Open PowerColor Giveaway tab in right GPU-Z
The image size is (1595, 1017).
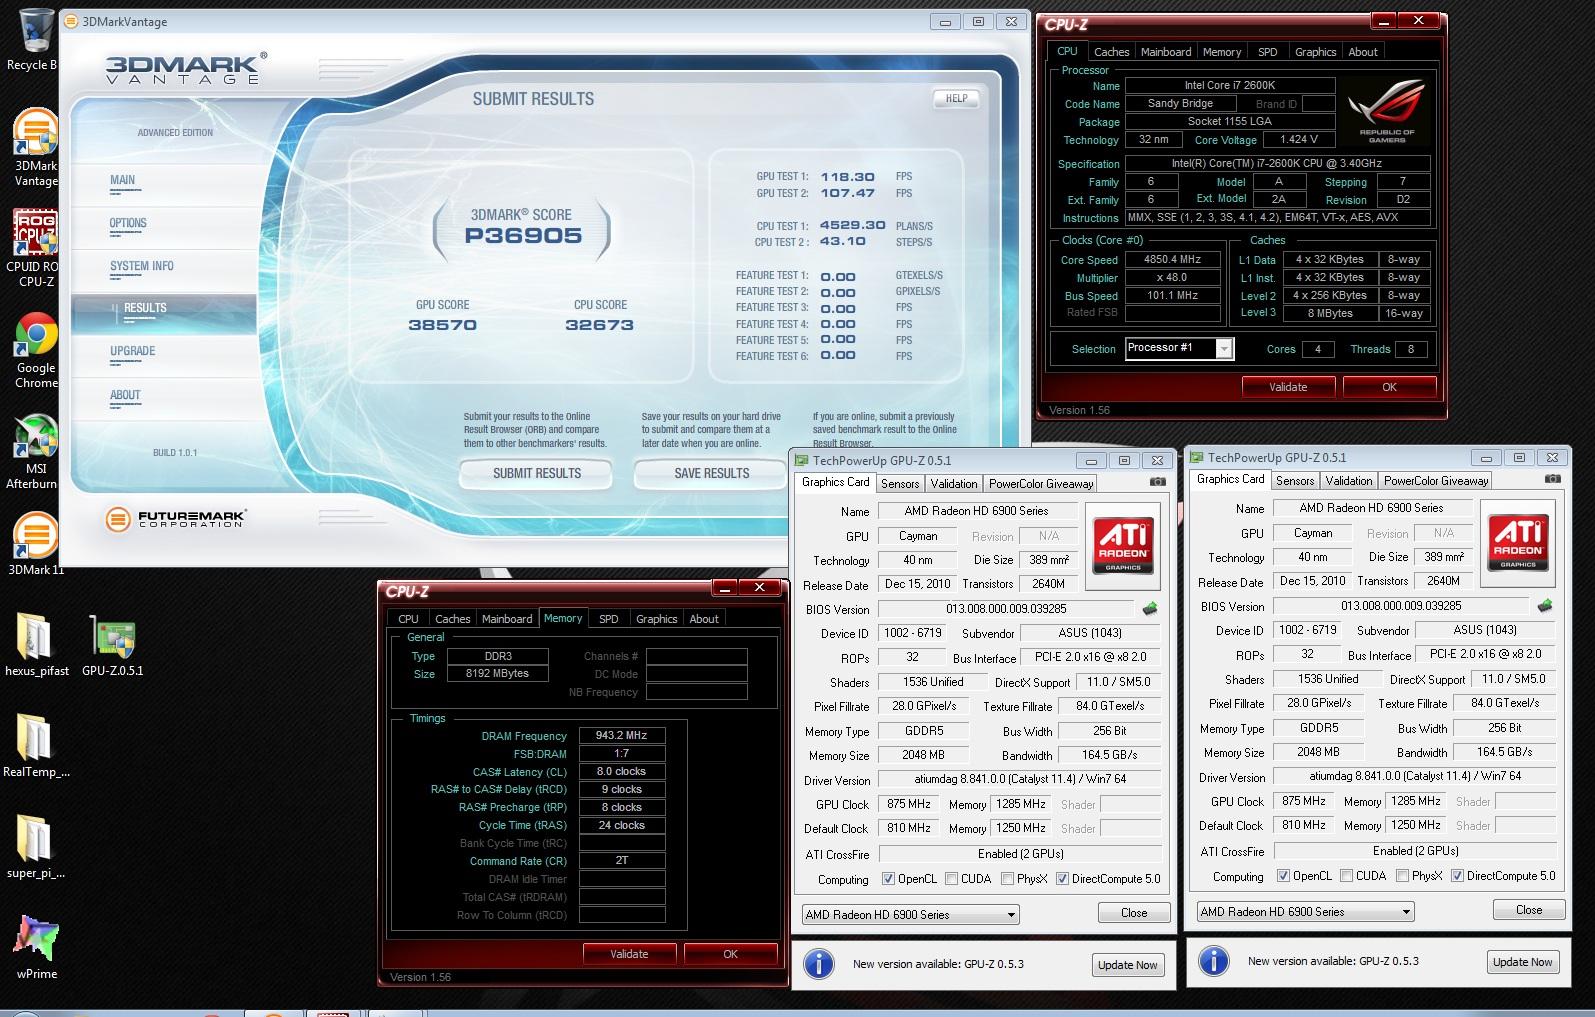(1436, 481)
